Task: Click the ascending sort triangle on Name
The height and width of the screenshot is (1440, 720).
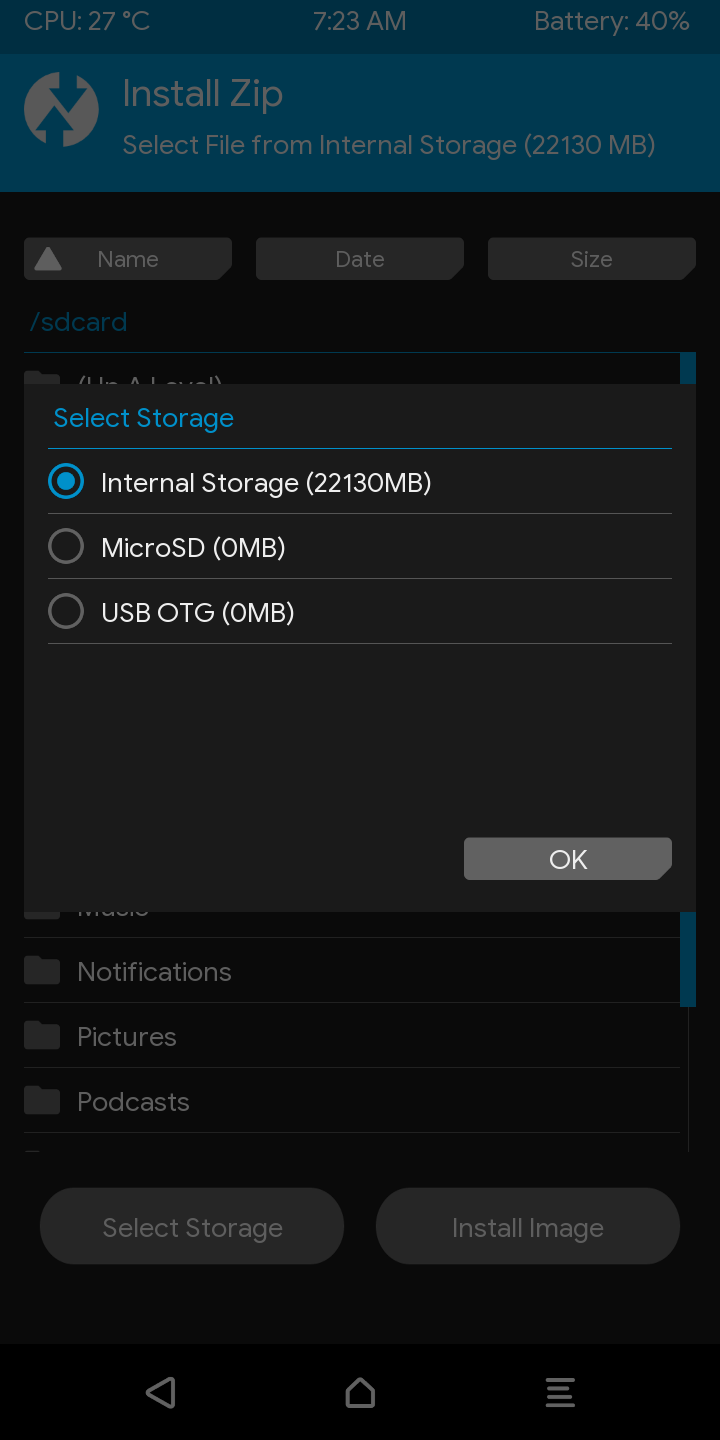Action: [x=48, y=259]
